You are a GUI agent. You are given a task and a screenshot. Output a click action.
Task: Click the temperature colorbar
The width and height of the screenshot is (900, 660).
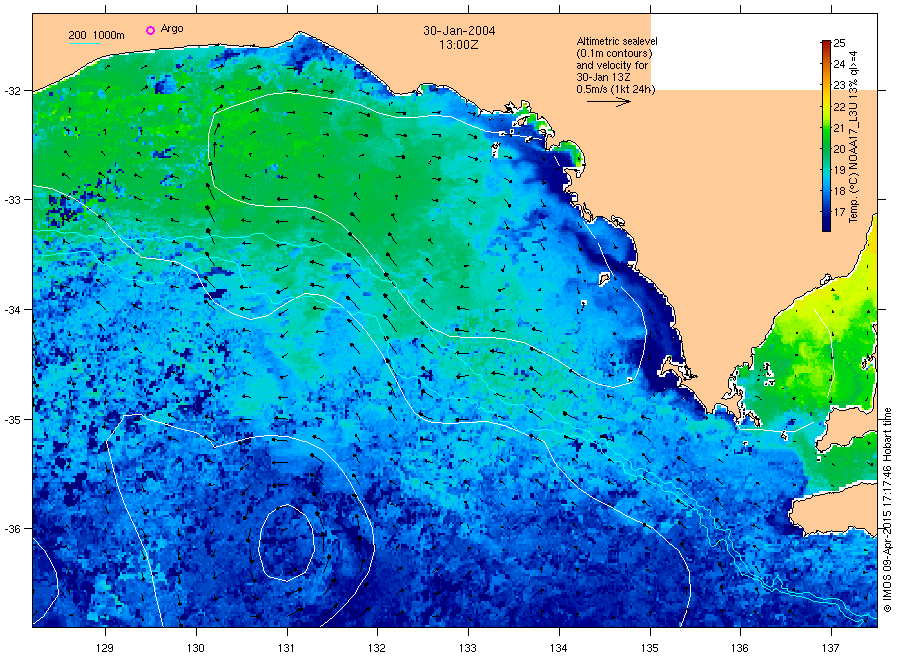pyautogui.click(x=826, y=136)
